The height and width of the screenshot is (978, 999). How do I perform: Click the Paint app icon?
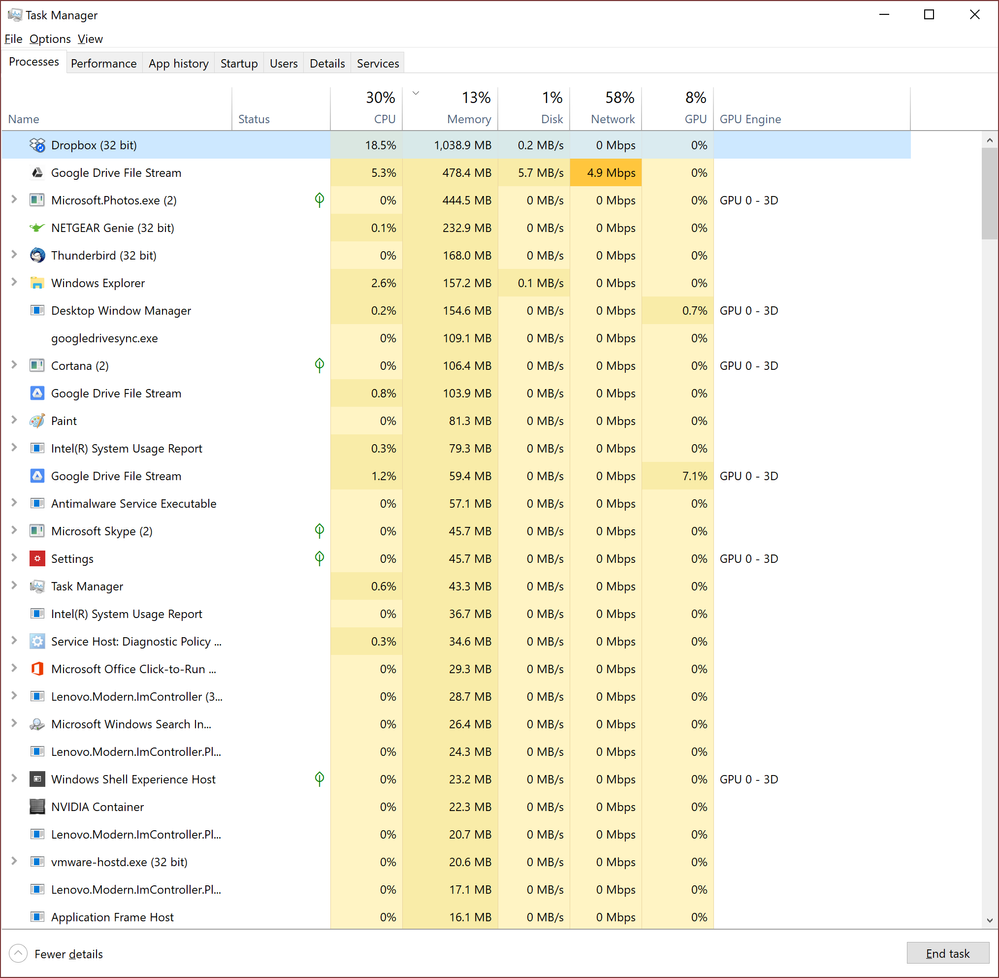[37, 421]
